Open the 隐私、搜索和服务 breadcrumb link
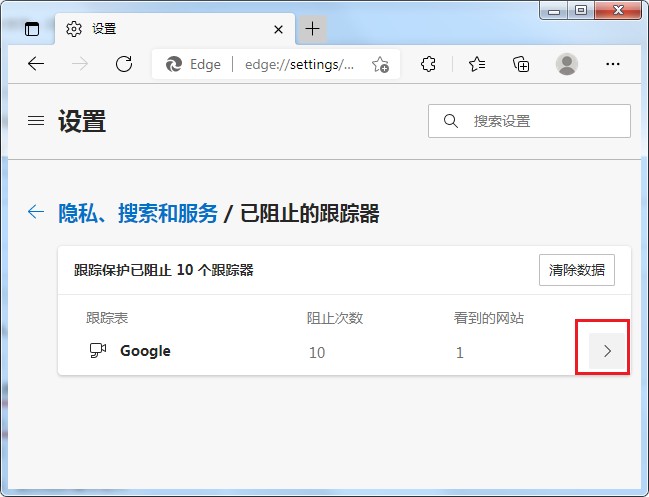The height and width of the screenshot is (497, 649). (138, 214)
